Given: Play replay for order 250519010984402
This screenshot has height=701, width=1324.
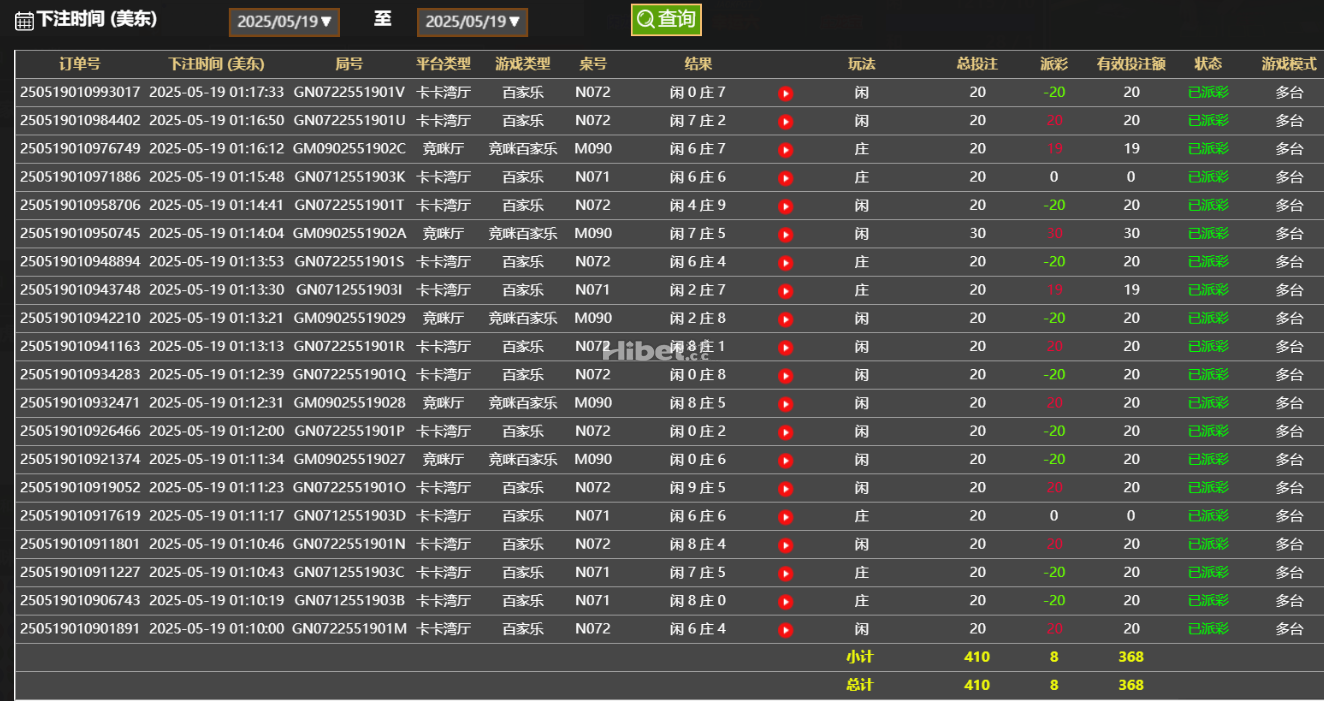Looking at the screenshot, I should [x=786, y=121].
